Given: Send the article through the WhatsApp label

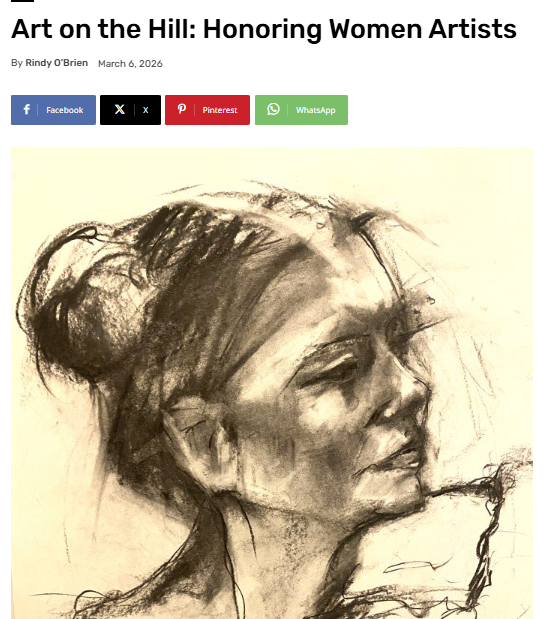Looking at the screenshot, I should pos(316,110).
